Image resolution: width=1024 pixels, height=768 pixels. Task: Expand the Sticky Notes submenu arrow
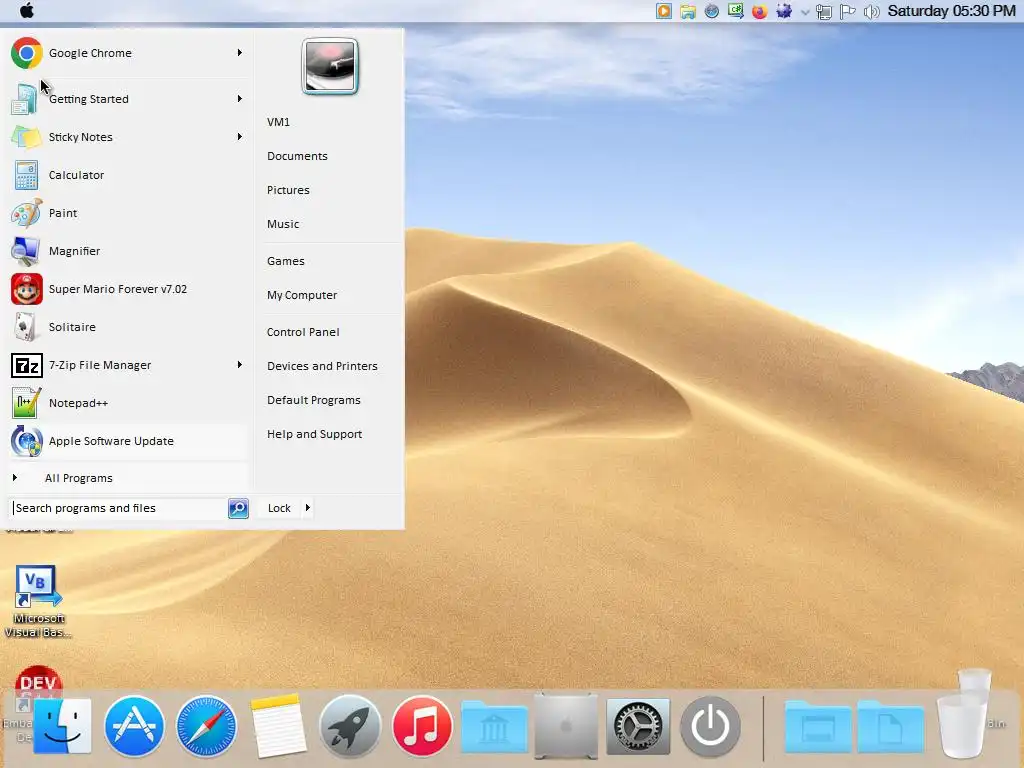click(240, 137)
